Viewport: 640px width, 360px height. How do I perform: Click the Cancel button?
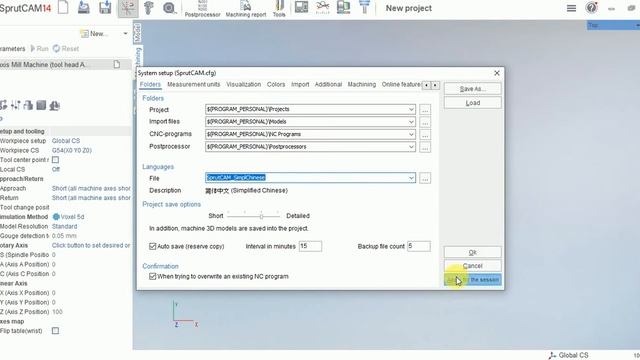tap(473, 266)
